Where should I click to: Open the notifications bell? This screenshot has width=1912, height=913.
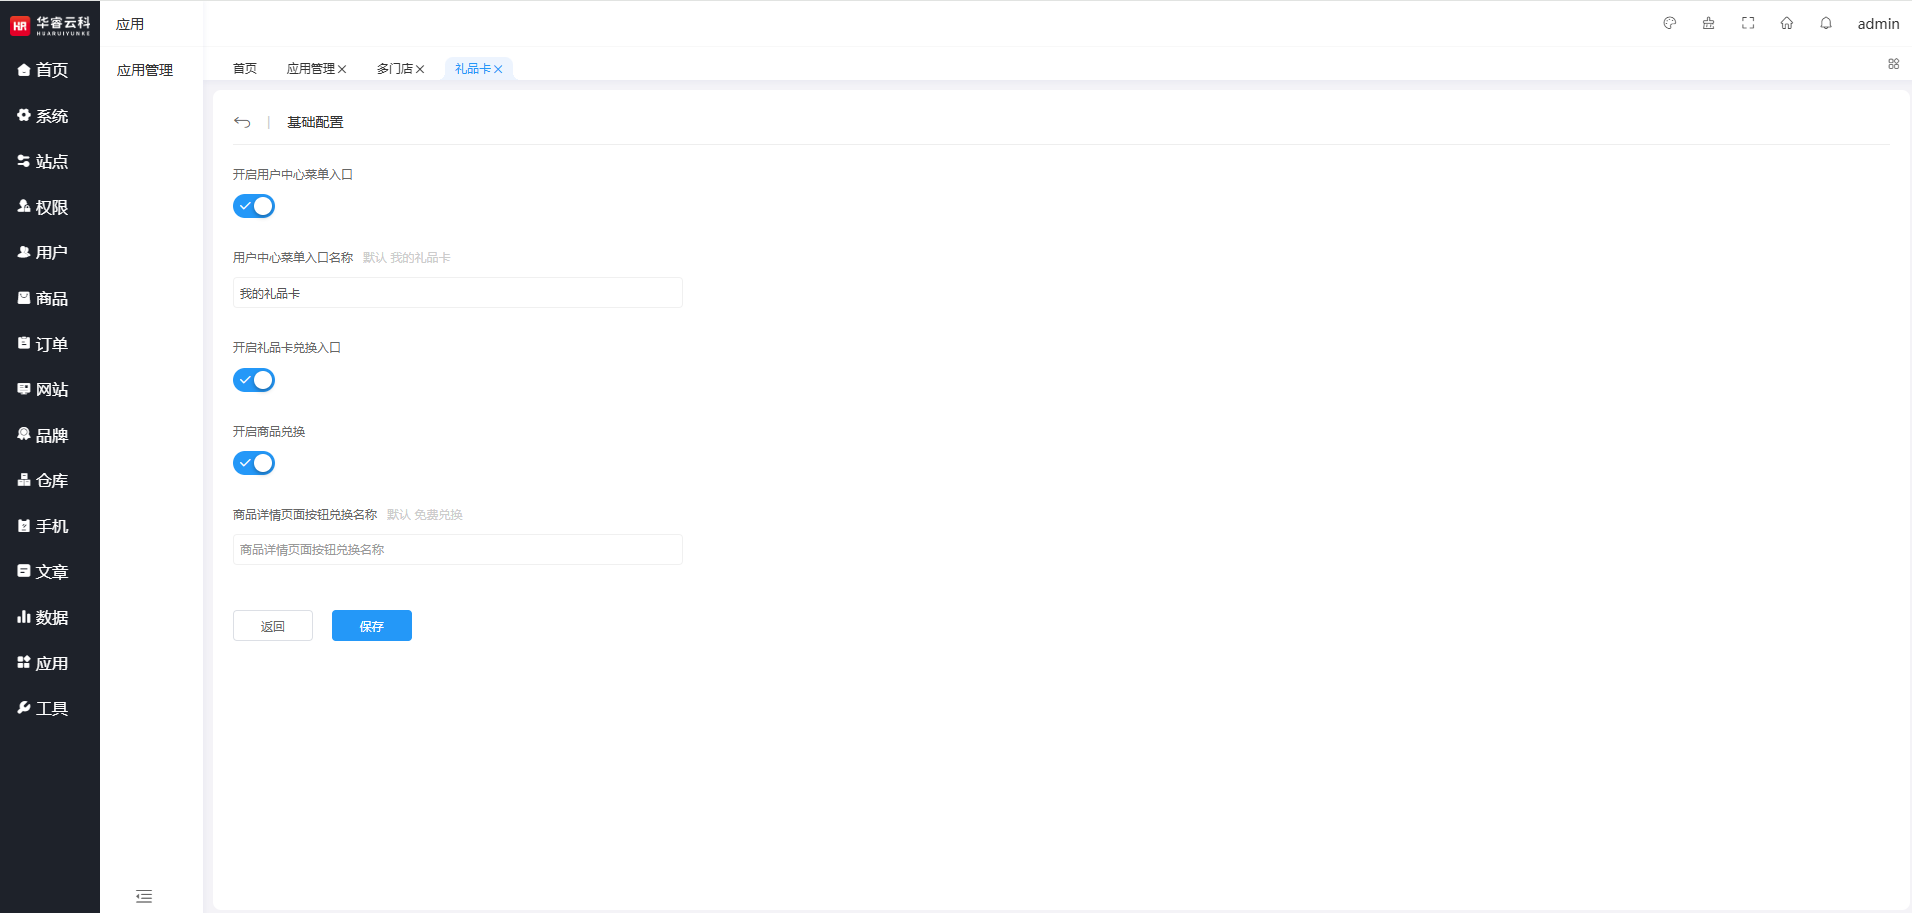(1826, 23)
